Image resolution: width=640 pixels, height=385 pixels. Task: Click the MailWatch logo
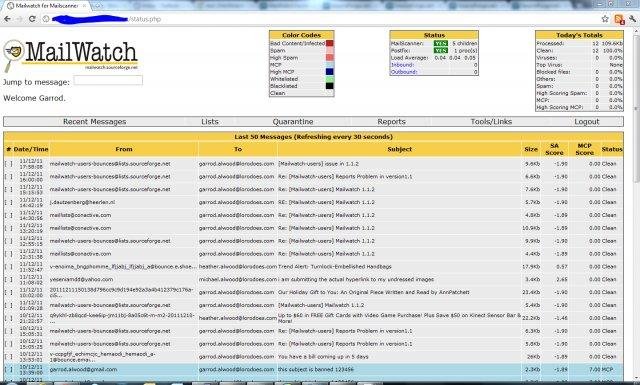point(70,55)
